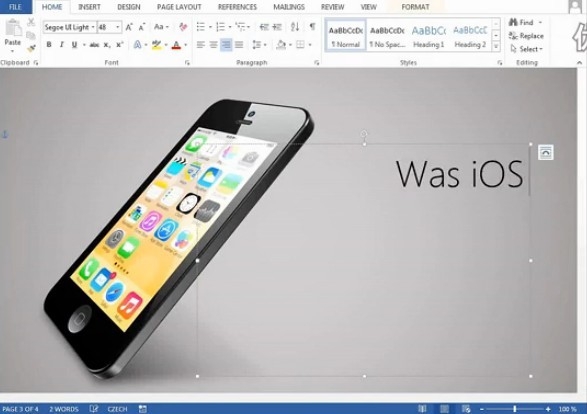Viewport: 587px width, 414px height.
Task: Shrink font size button
Action: tap(142, 27)
